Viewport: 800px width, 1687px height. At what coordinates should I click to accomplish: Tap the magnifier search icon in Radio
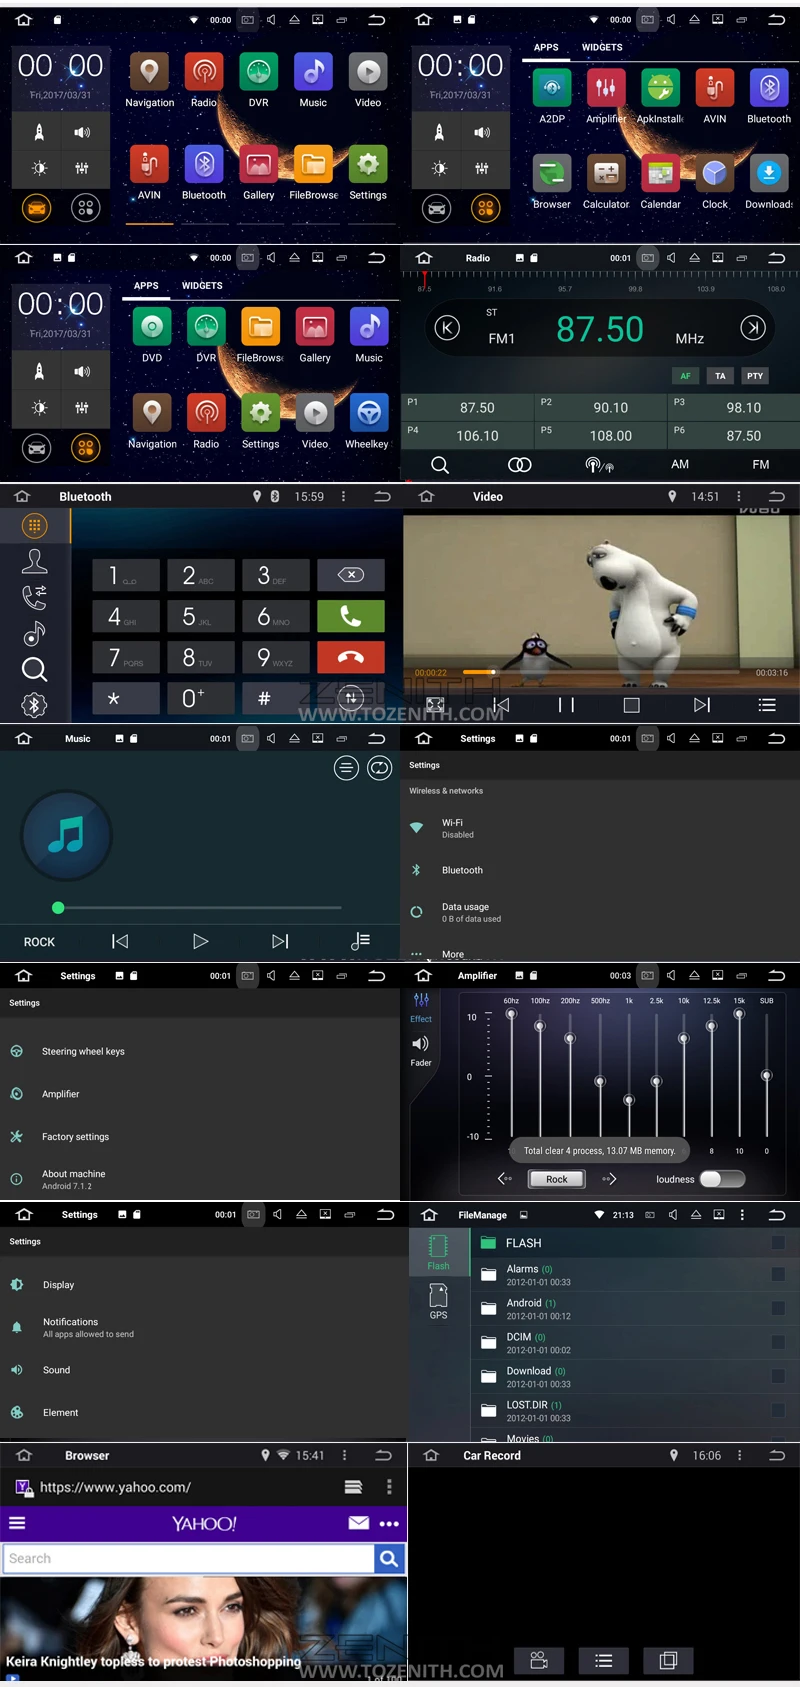pos(440,465)
